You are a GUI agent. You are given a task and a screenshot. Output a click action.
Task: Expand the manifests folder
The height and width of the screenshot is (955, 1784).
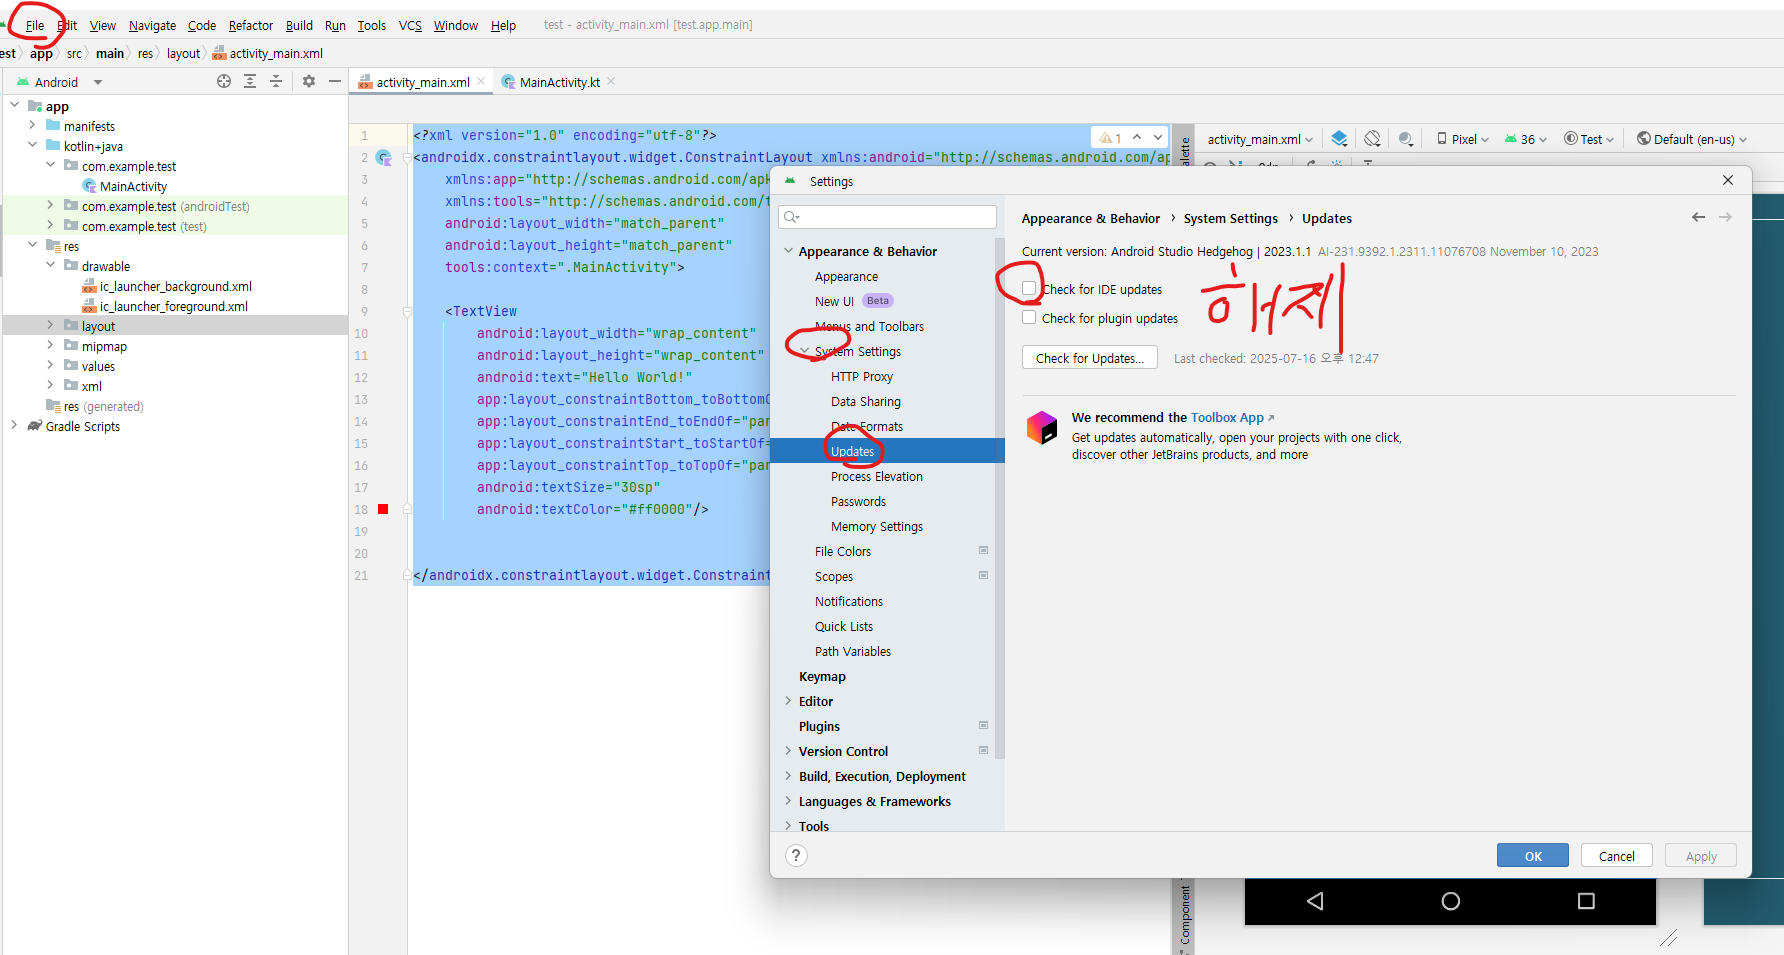[x=32, y=125]
